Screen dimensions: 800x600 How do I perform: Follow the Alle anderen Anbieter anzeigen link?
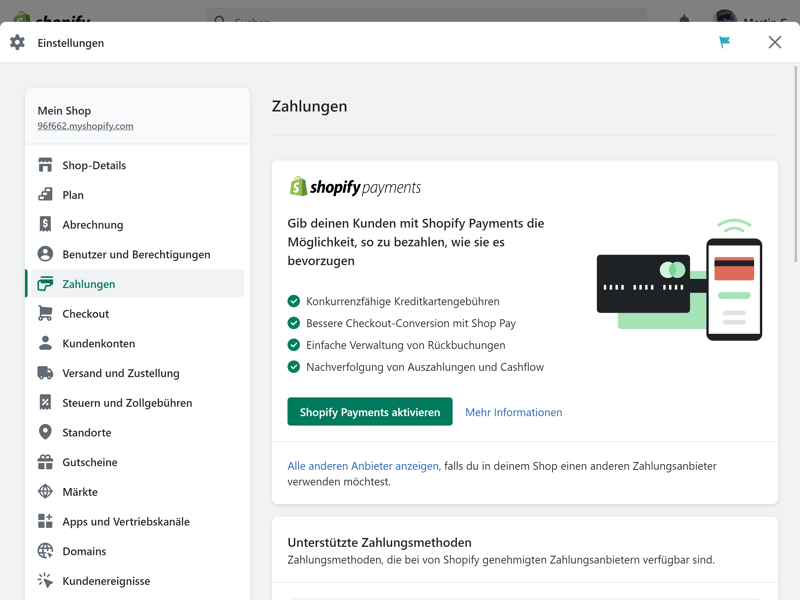363,466
